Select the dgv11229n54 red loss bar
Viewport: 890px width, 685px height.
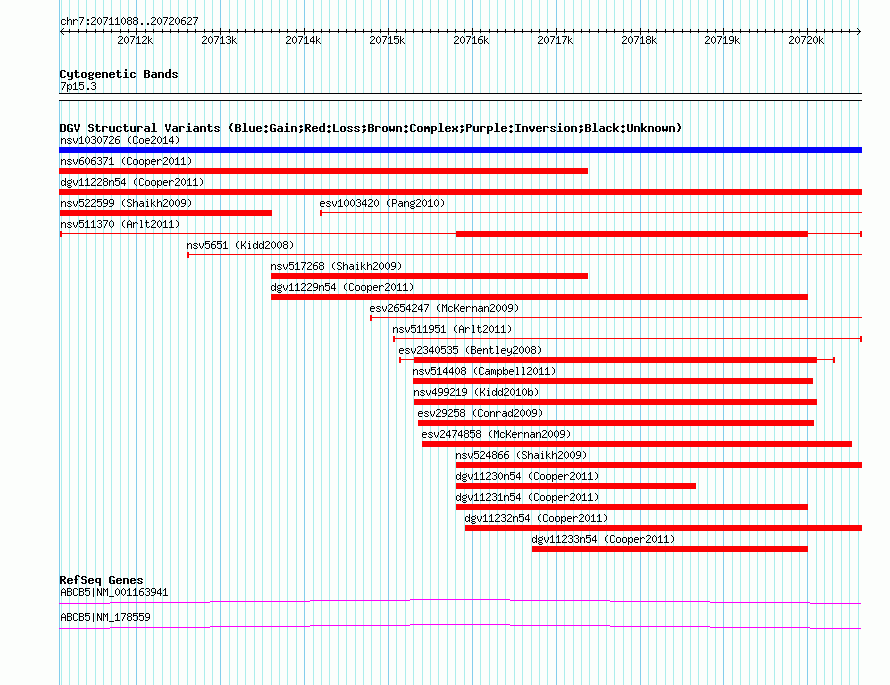(x=539, y=297)
